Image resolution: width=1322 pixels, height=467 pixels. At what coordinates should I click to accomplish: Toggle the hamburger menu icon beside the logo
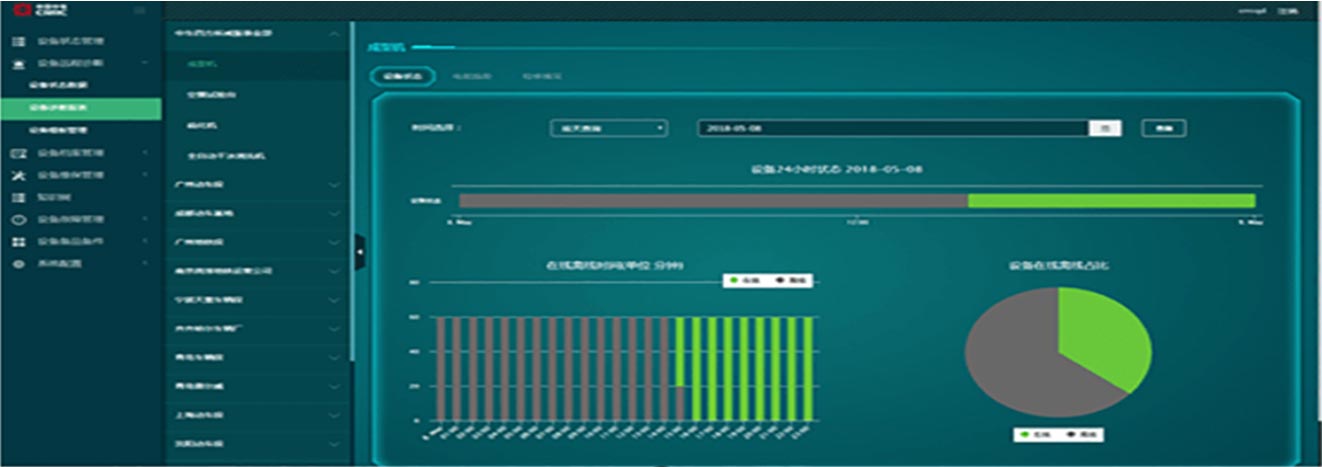[x=139, y=10]
